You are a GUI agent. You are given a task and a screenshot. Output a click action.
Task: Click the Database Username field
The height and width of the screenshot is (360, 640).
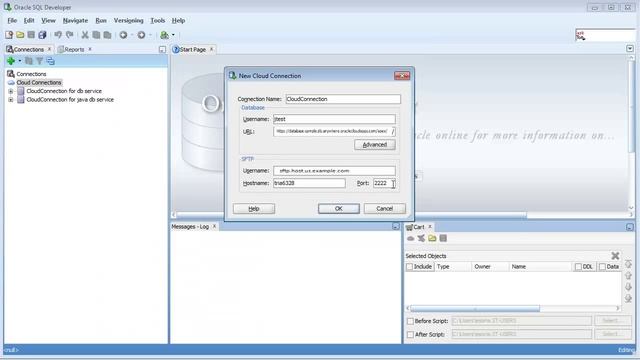pos(334,119)
